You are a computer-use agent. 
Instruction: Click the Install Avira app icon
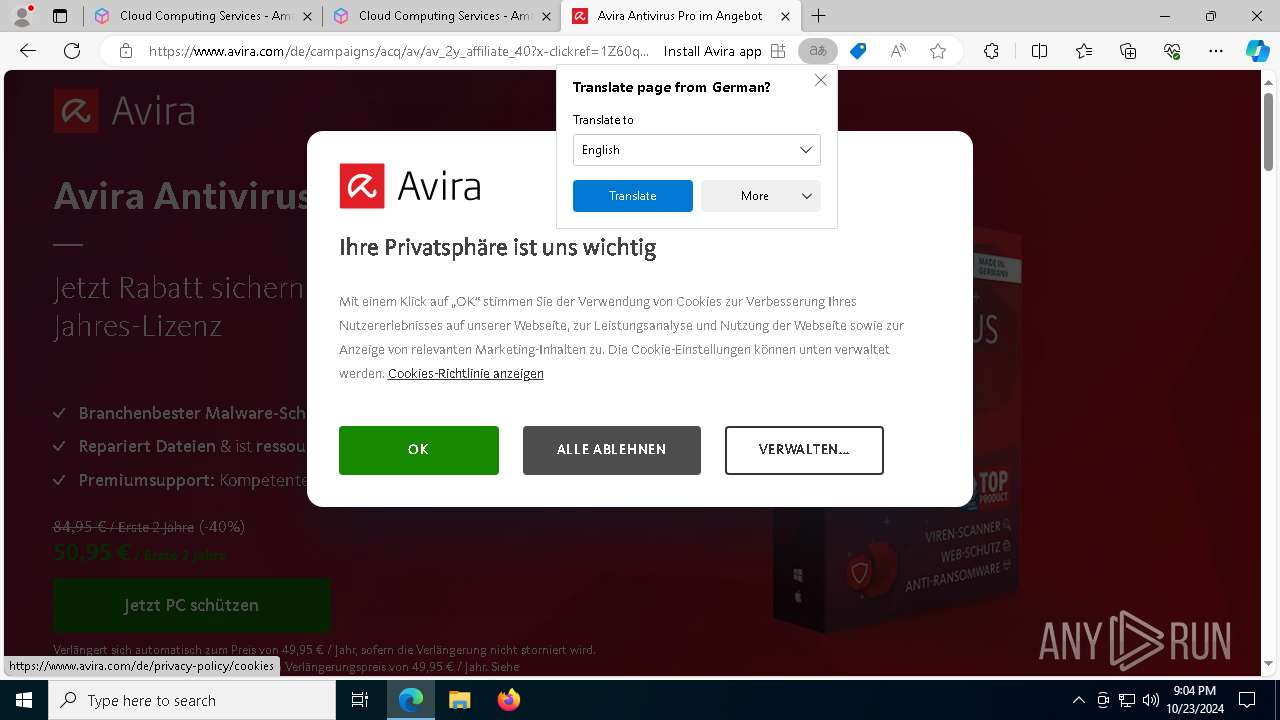pyautogui.click(x=778, y=51)
